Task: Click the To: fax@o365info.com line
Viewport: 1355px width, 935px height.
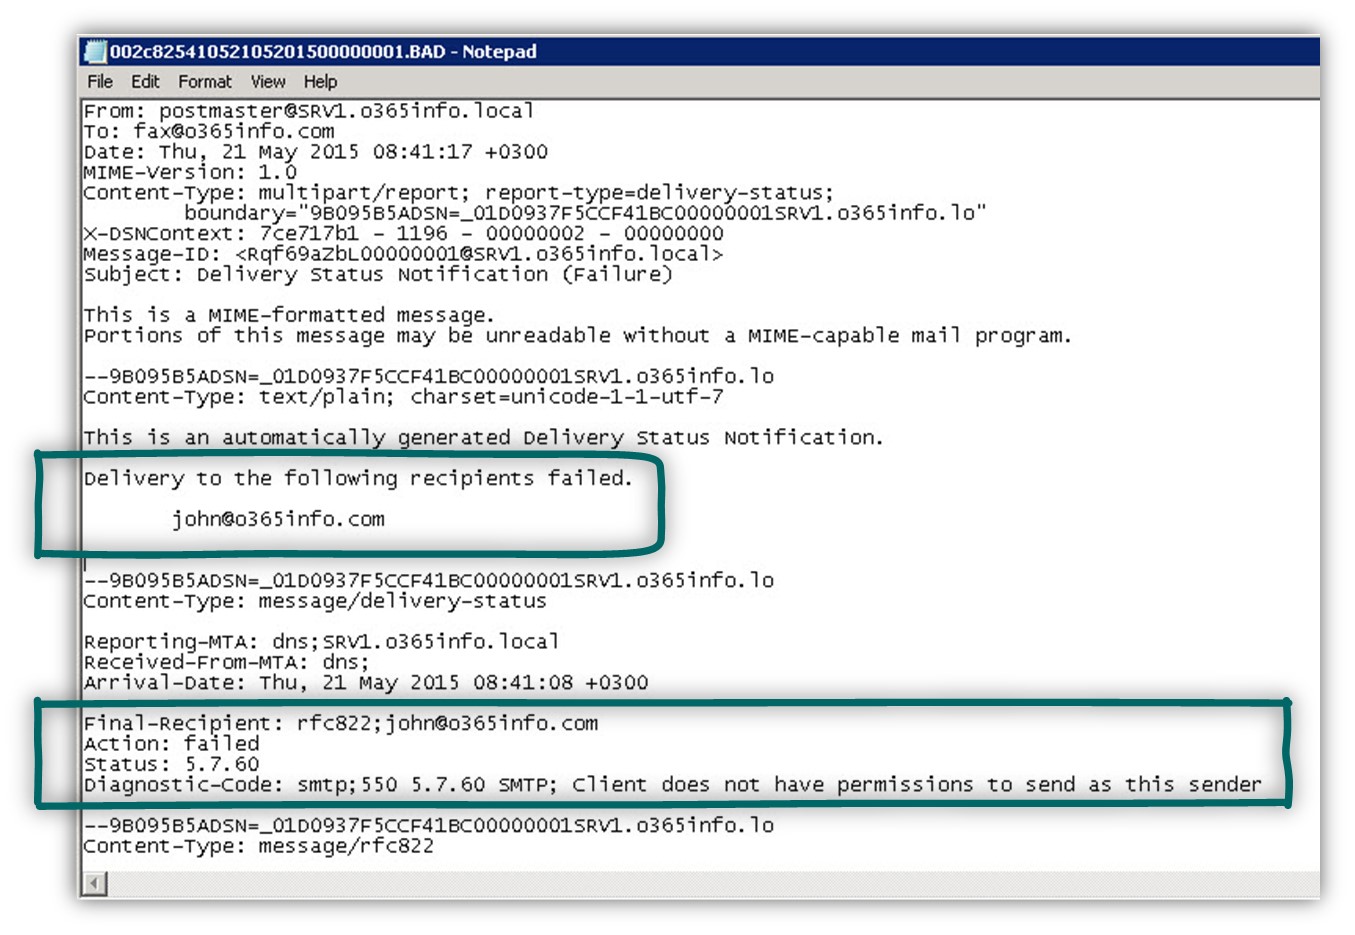Action: [209, 131]
